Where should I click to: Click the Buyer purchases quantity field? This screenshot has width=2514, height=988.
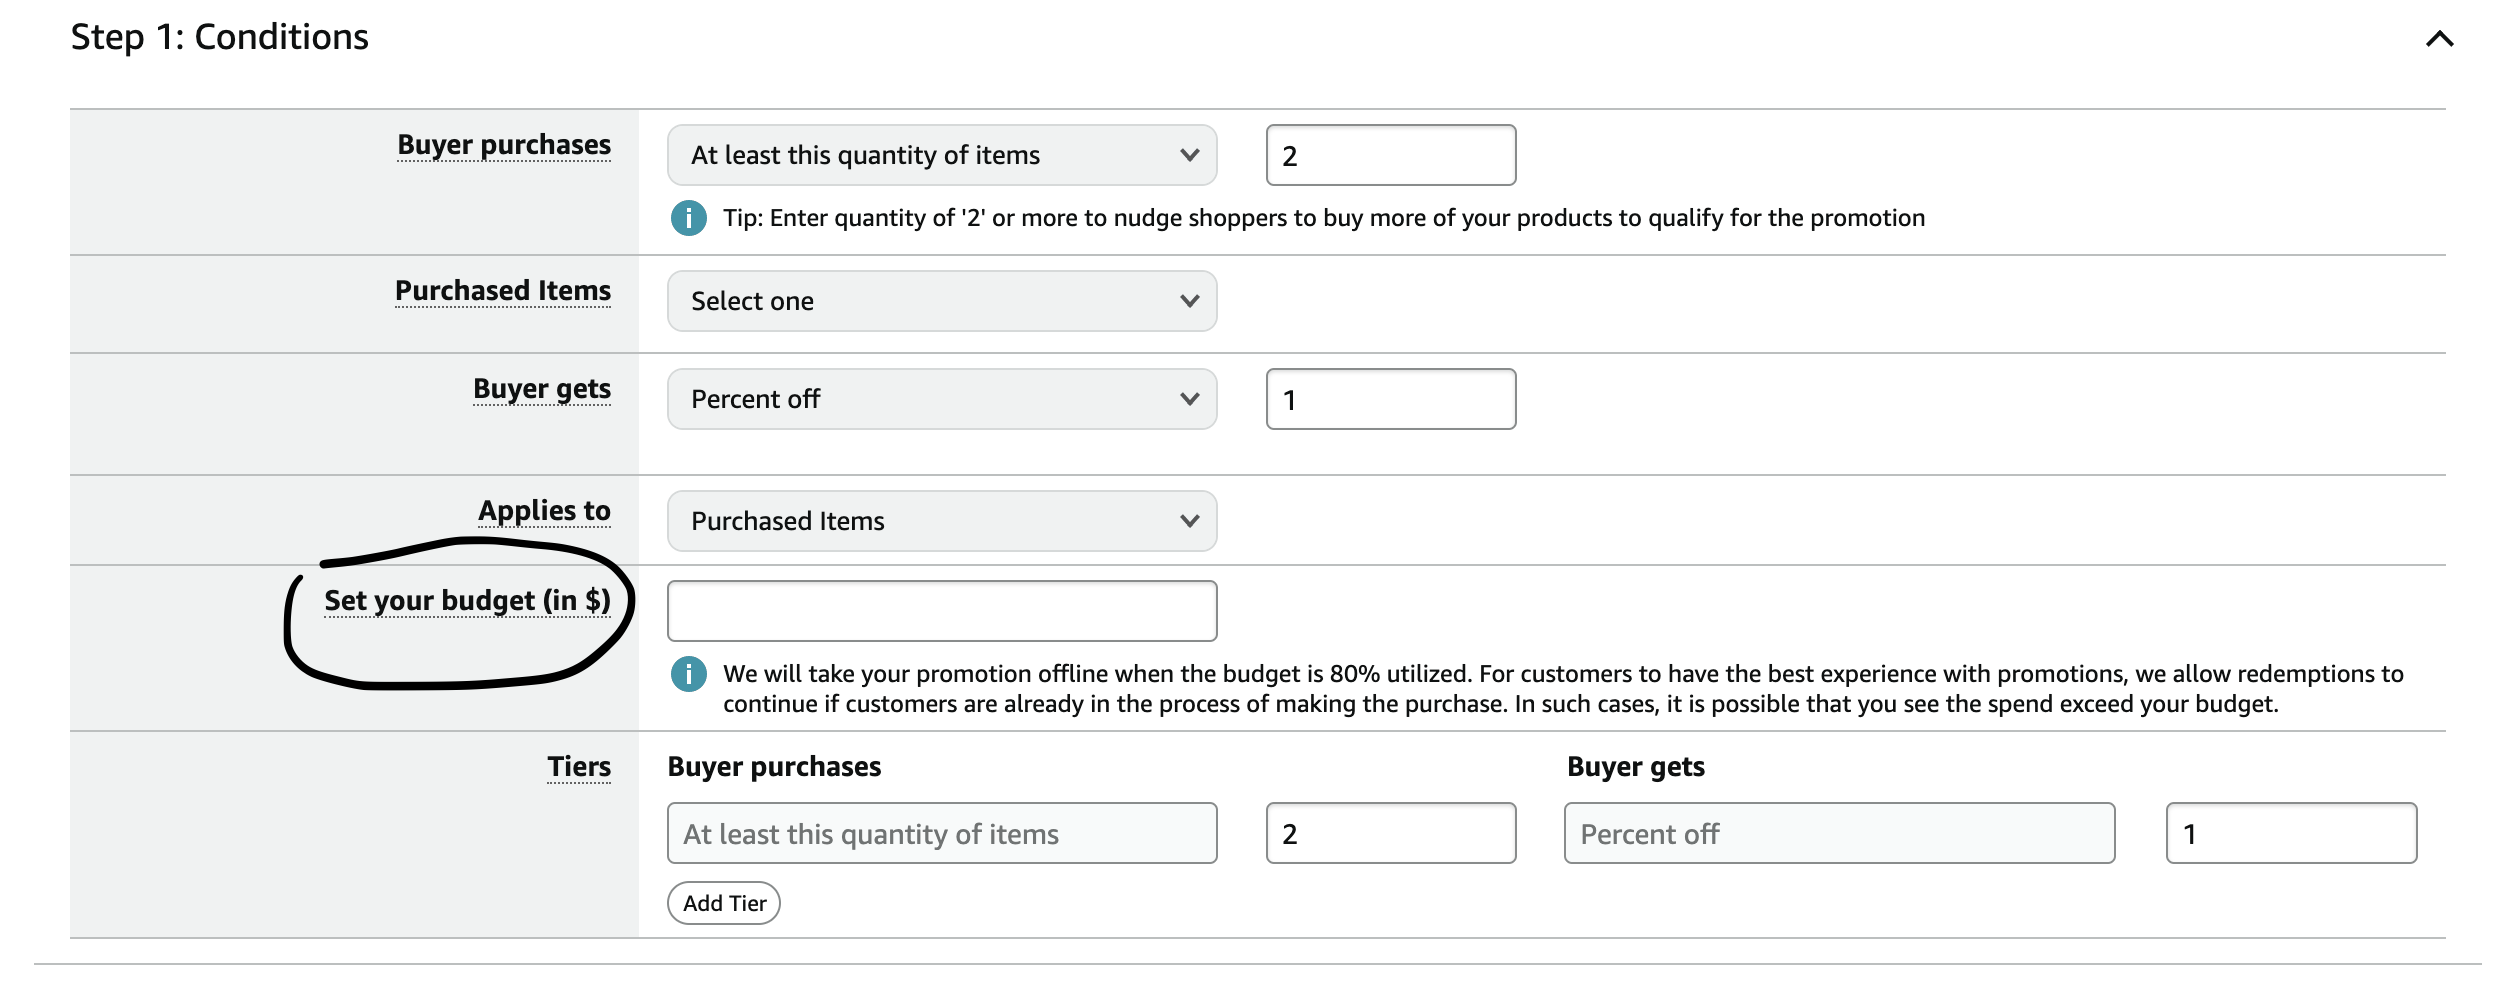[x=1391, y=155]
